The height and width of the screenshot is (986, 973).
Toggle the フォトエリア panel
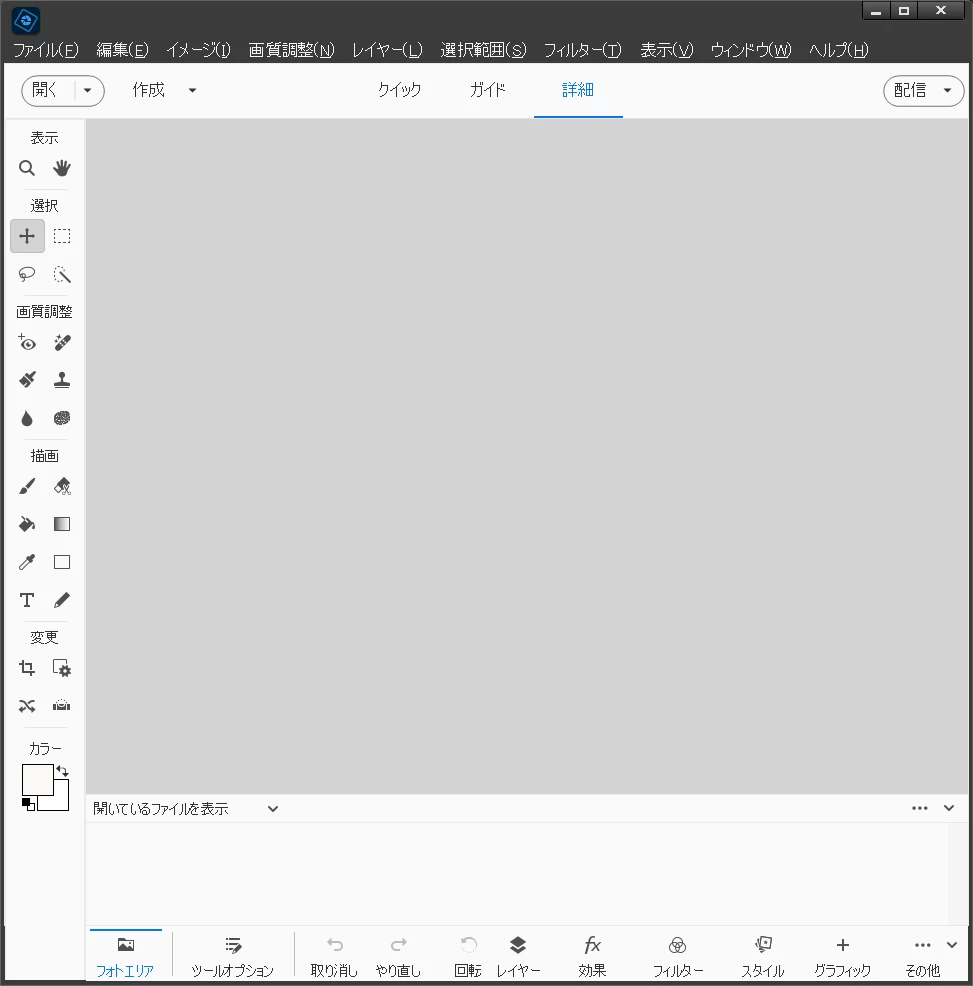point(125,956)
